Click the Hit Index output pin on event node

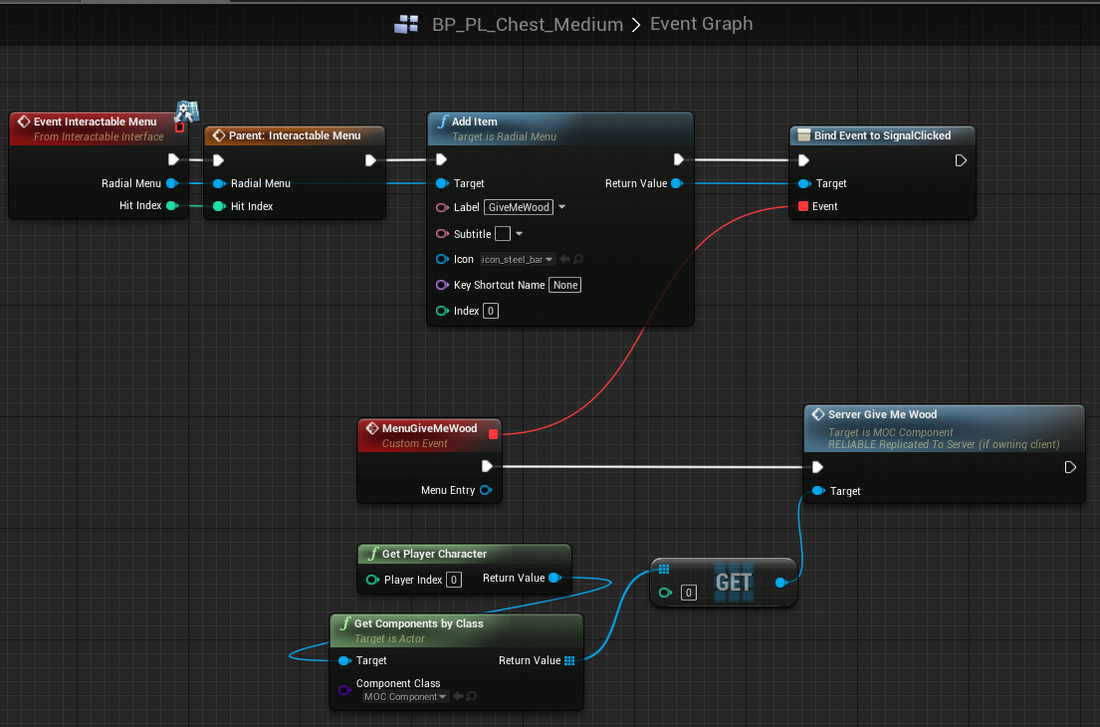pyautogui.click(x=172, y=206)
